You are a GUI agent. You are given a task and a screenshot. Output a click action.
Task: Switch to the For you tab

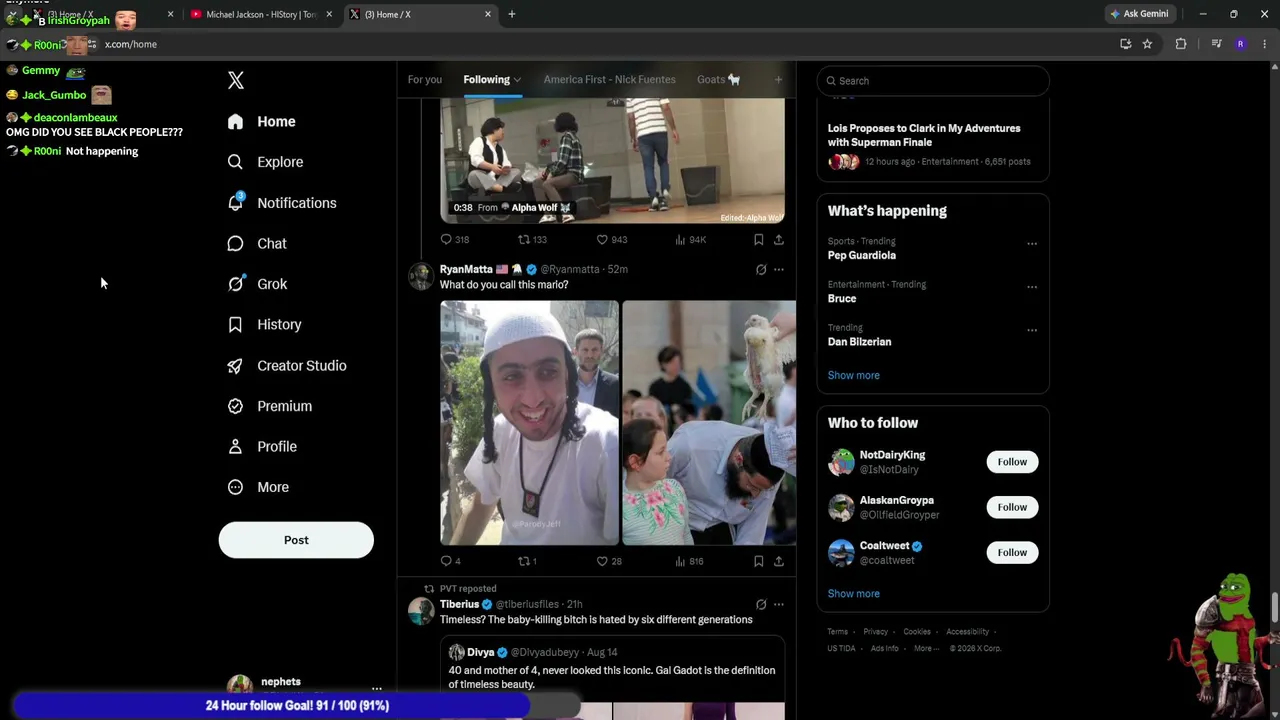pos(425,80)
